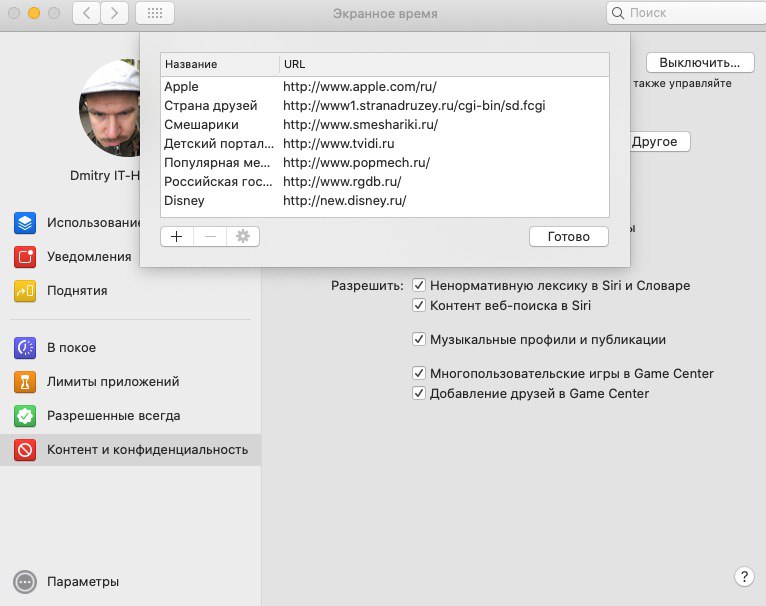Select Контент и конфиденциальность in sidebar
Viewport: 766px width, 606px height.
pos(130,450)
